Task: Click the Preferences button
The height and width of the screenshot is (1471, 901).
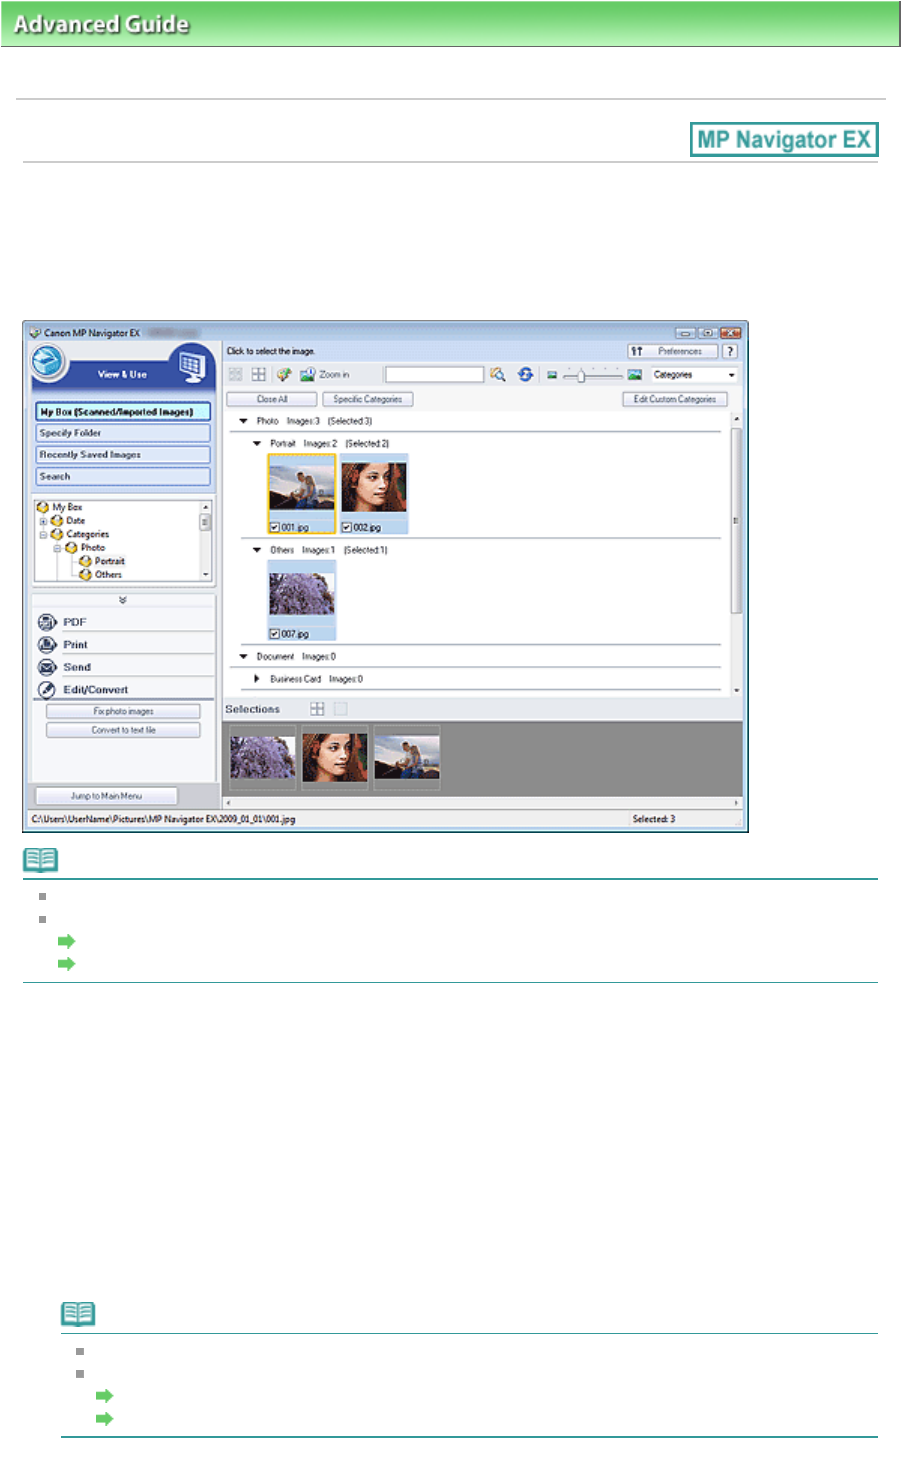Action: click(x=673, y=351)
